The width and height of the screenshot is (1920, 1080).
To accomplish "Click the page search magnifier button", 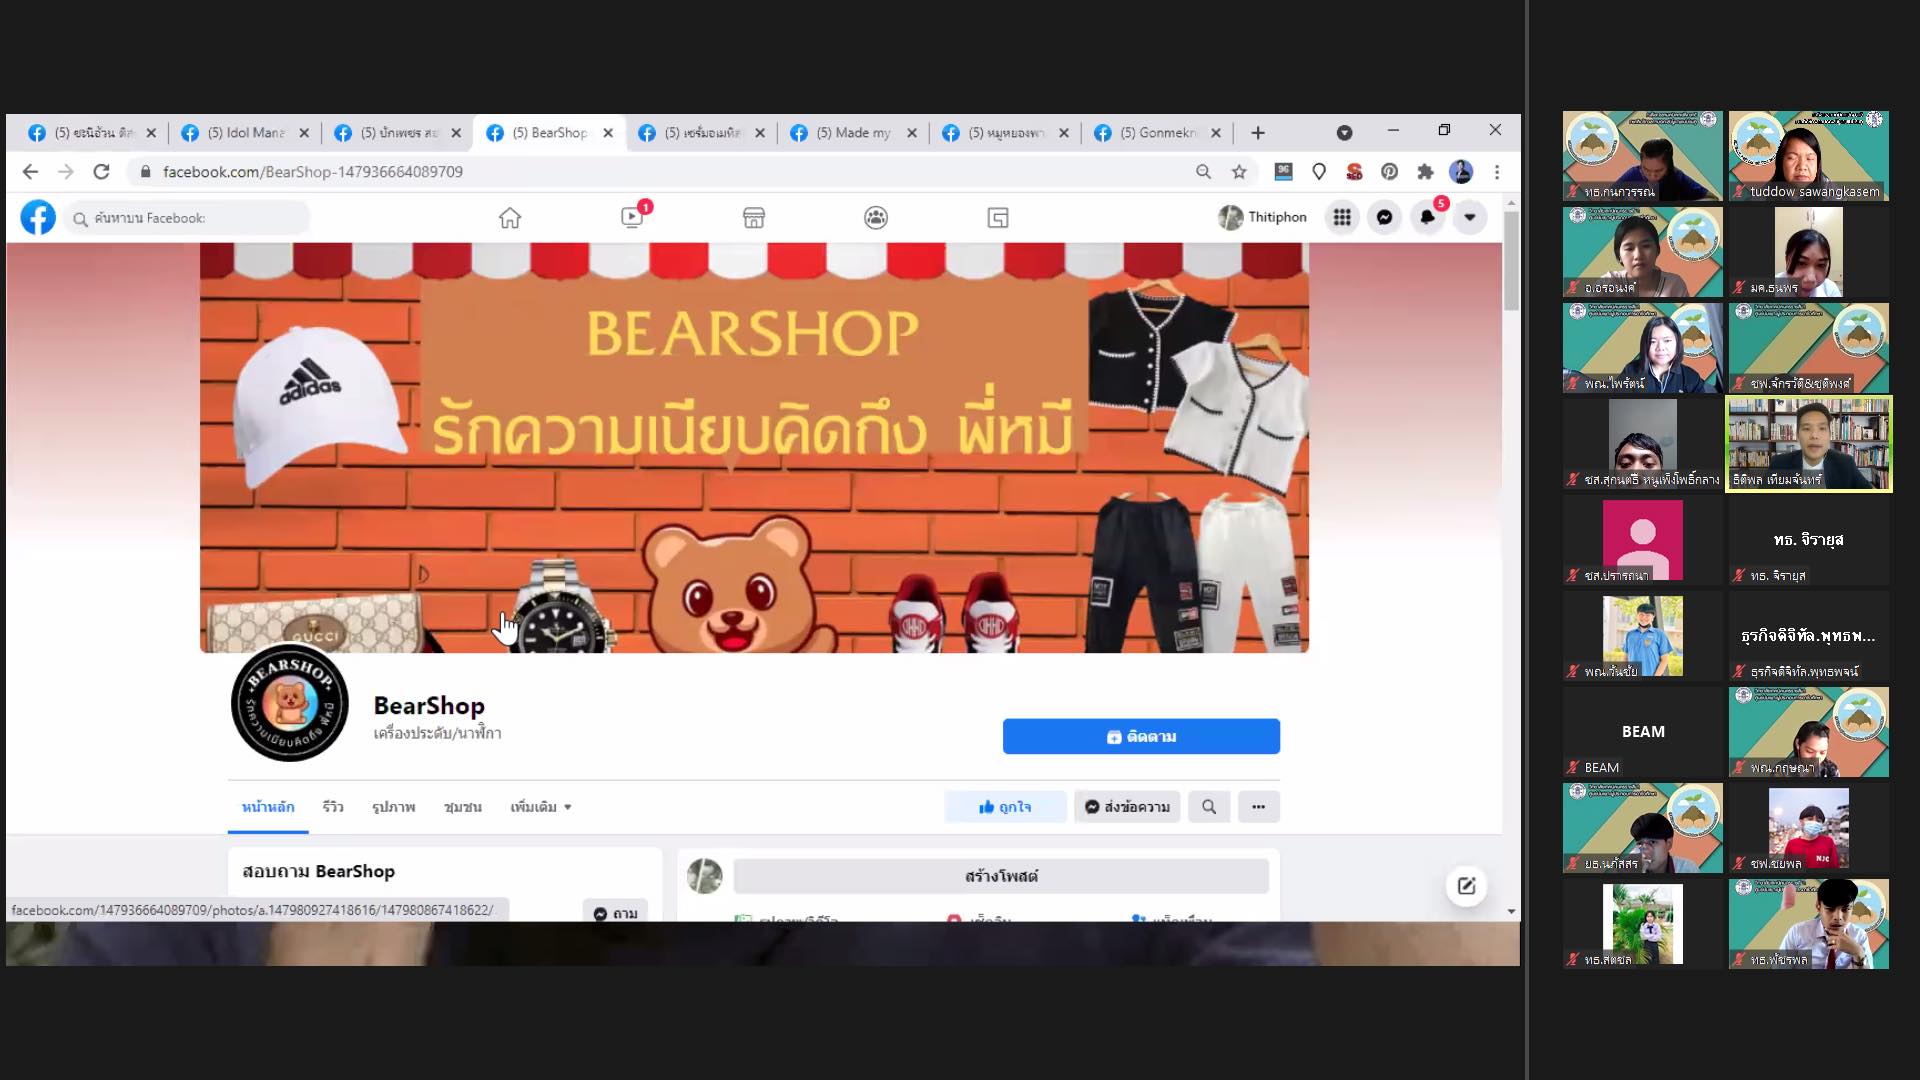I will (1209, 807).
